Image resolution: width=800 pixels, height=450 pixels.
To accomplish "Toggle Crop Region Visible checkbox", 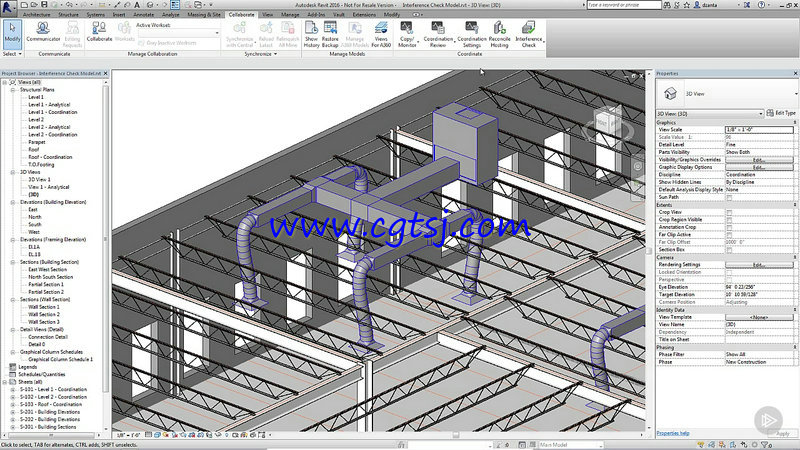I will tap(729, 219).
